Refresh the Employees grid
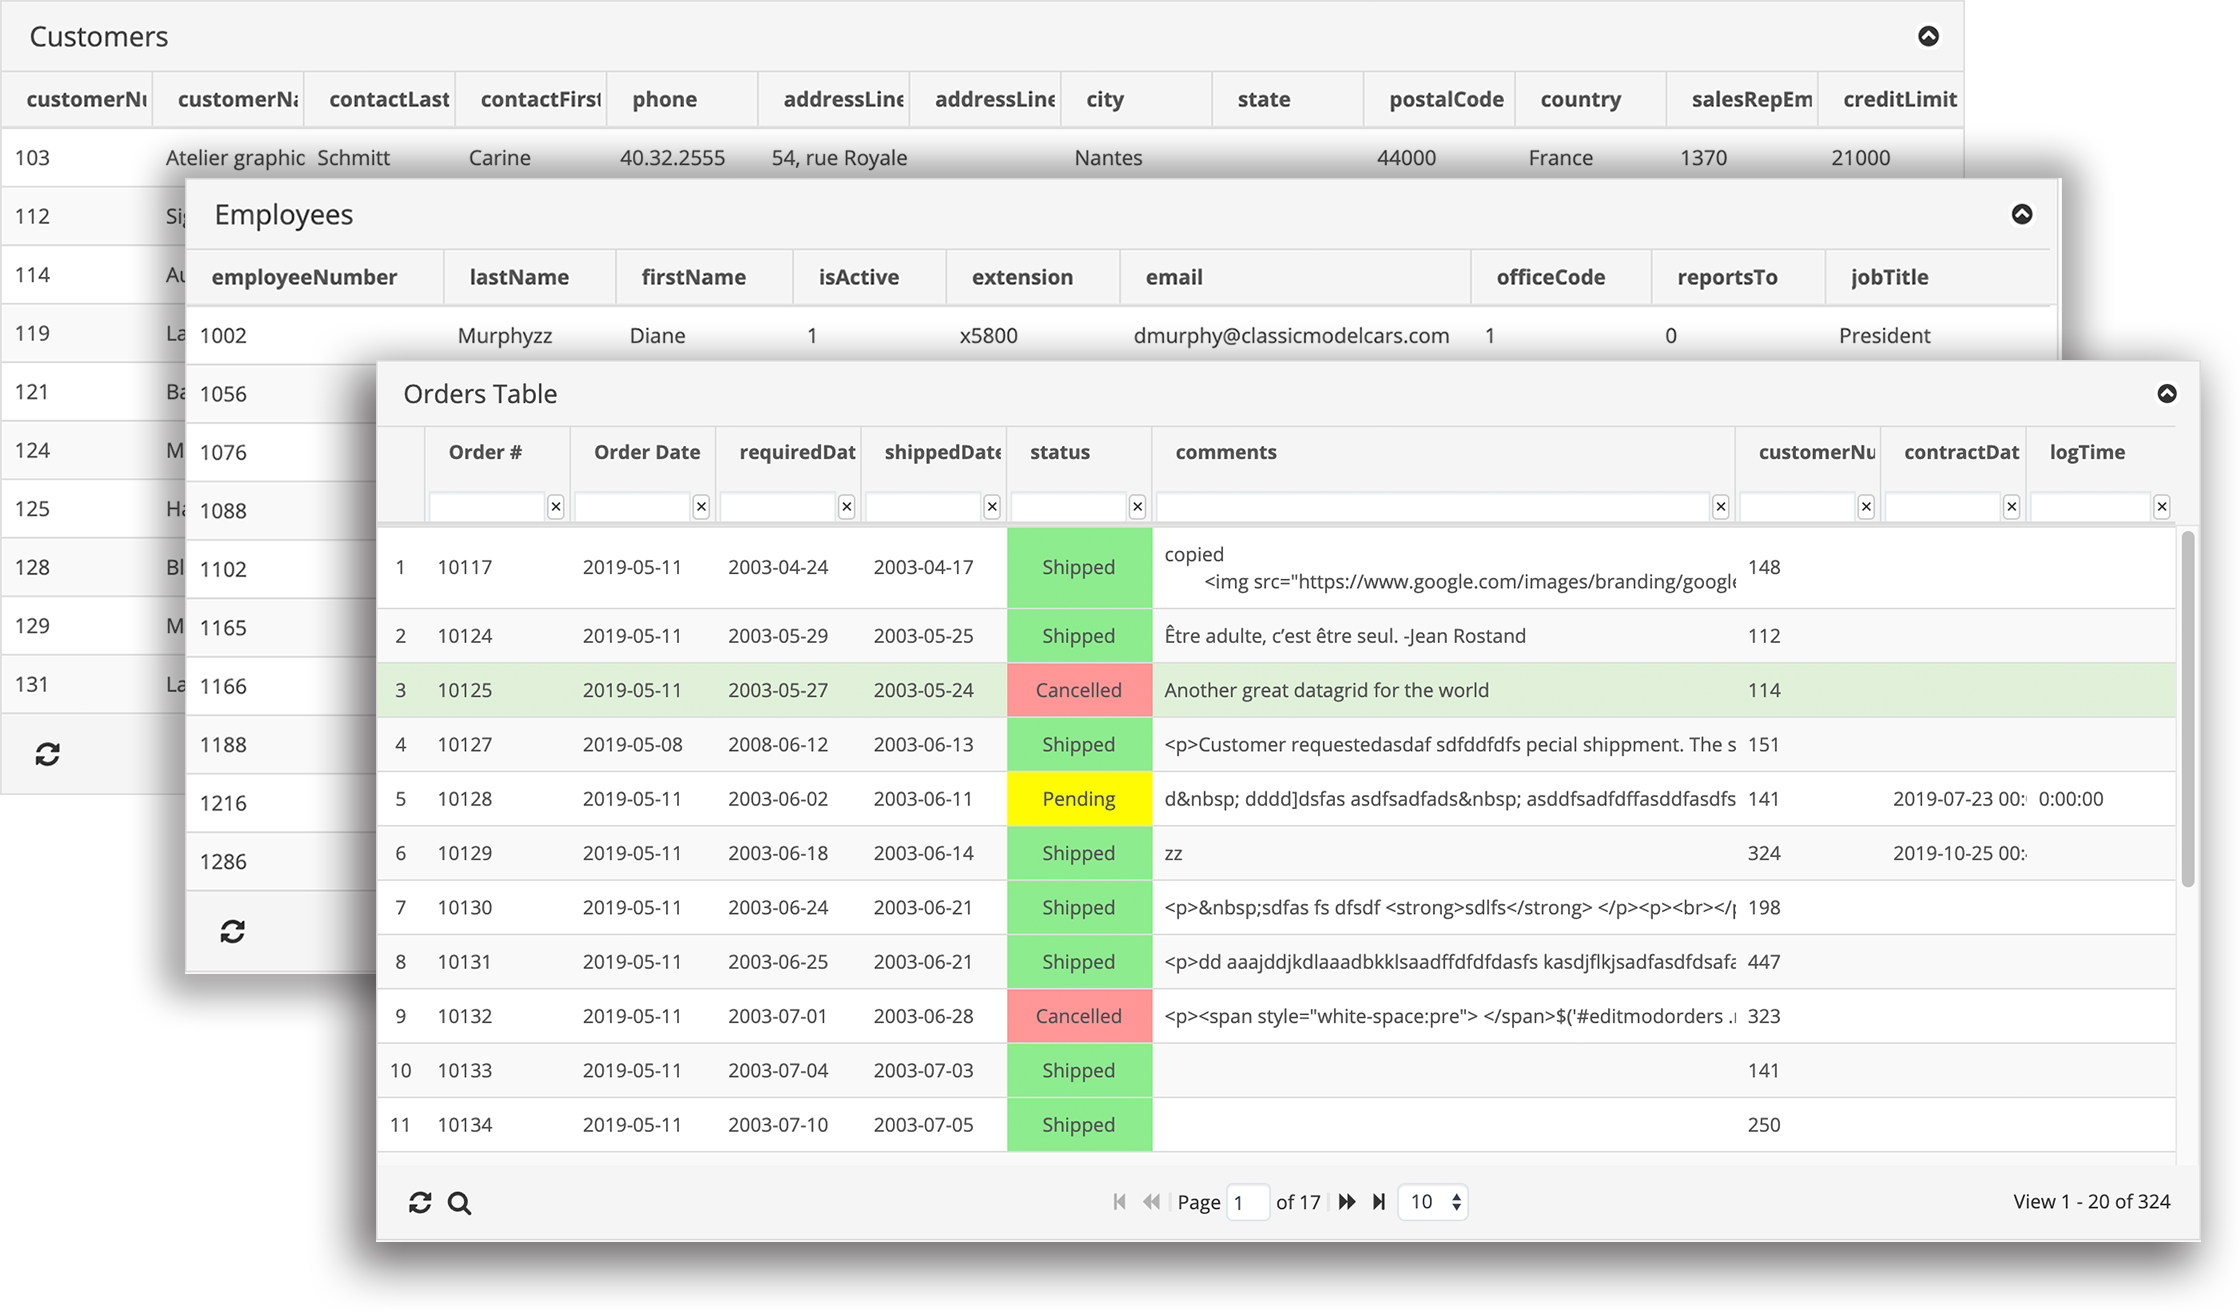 click(x=233, y=931)
